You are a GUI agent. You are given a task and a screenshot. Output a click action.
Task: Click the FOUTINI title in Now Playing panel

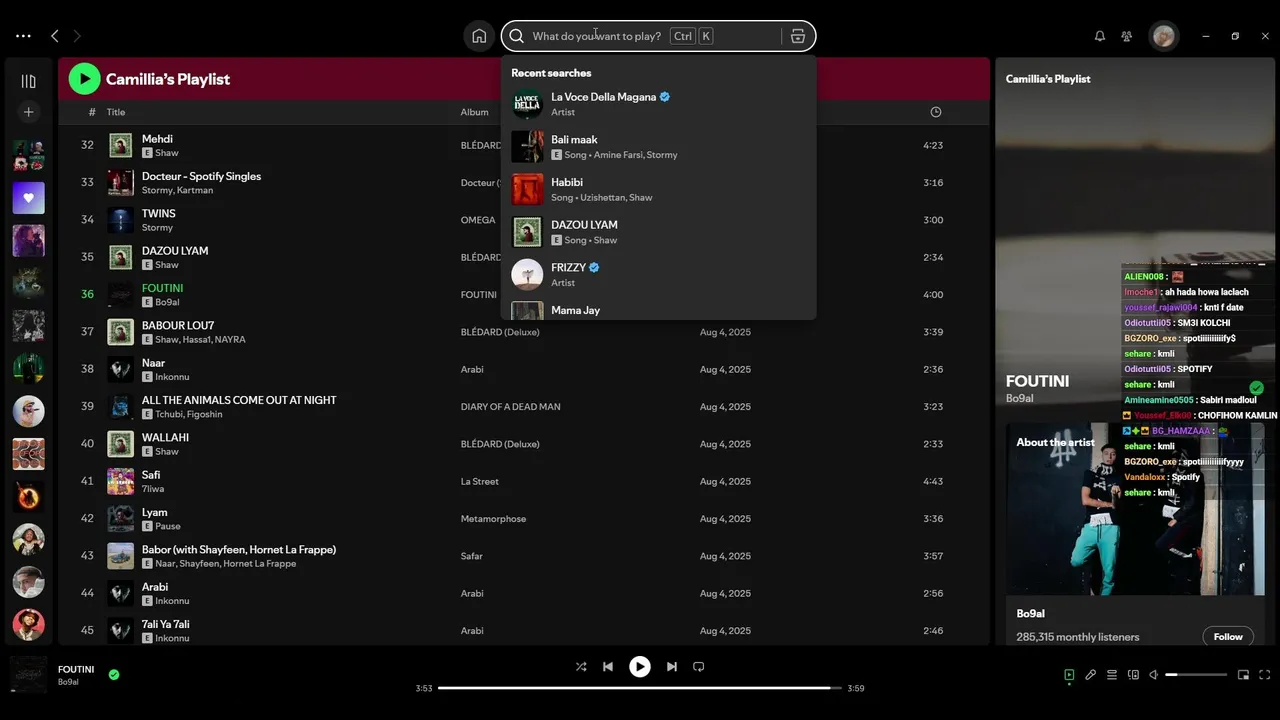coord(1037,381)
